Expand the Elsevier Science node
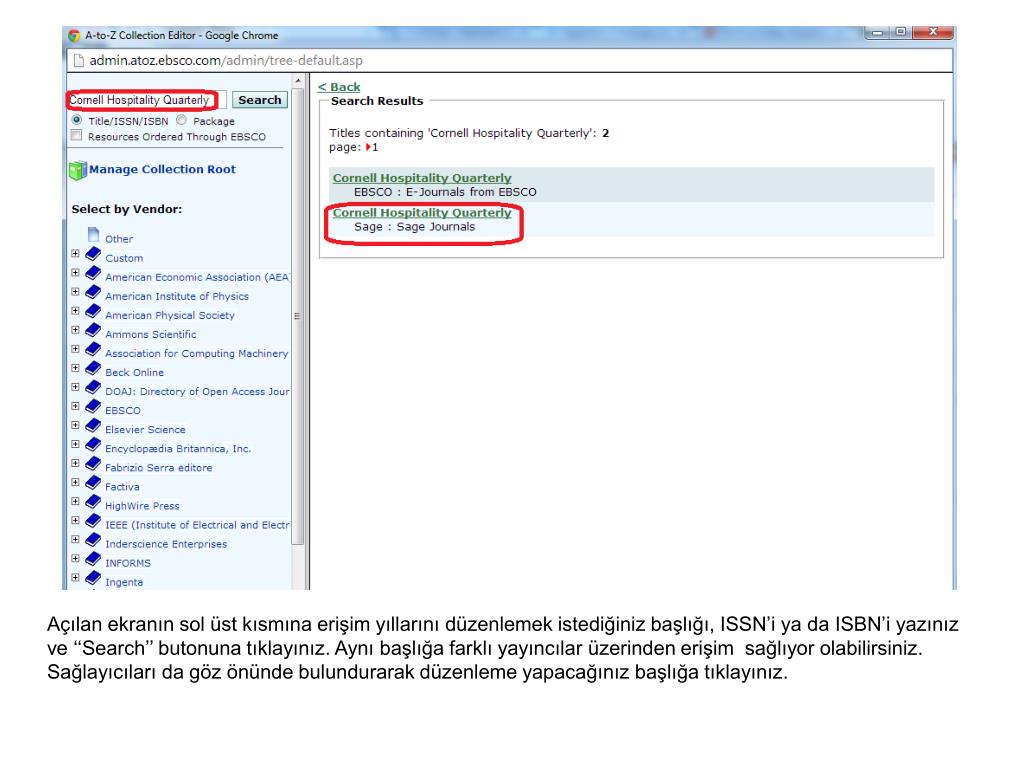1024x768 pixels. pyautogui.click(x=76, y=424)
